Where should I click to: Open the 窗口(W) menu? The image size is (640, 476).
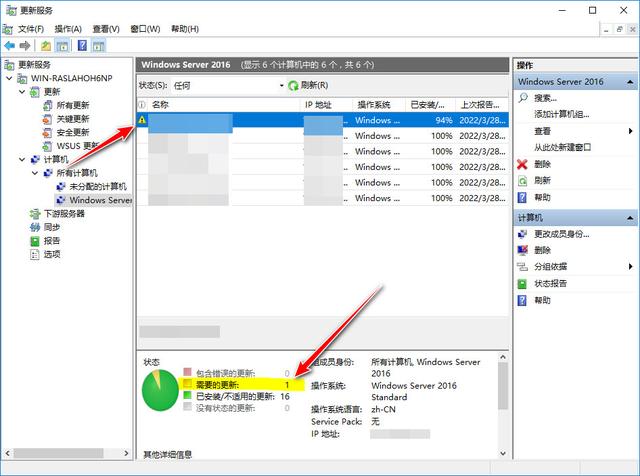(x=145, y=29)
